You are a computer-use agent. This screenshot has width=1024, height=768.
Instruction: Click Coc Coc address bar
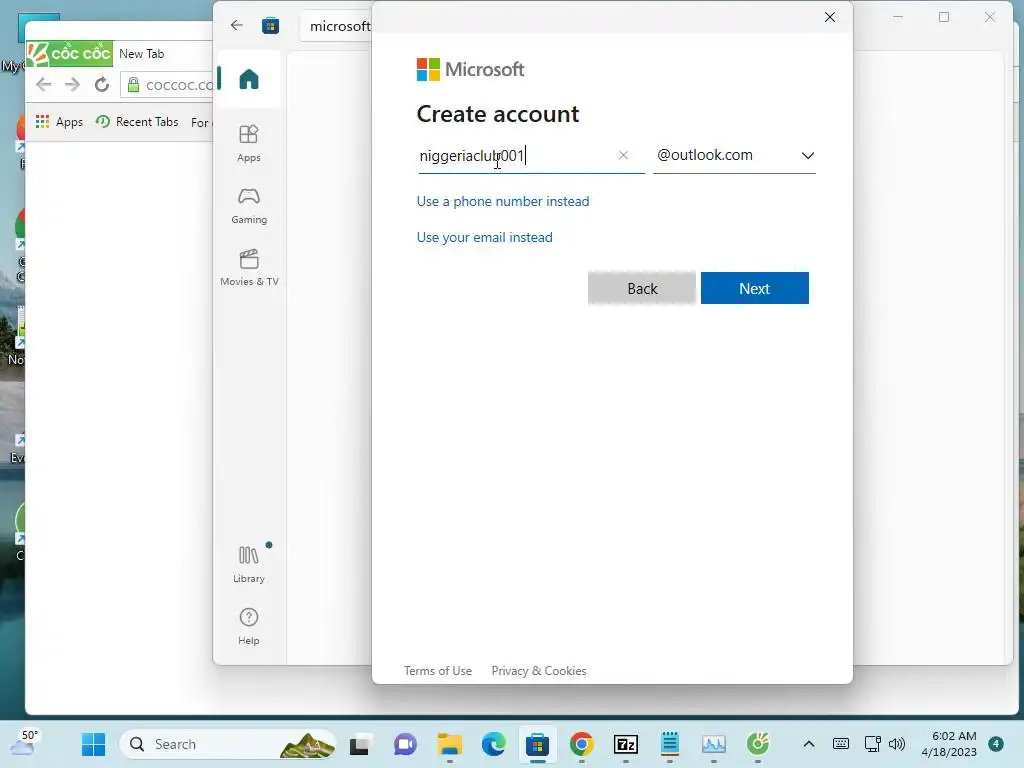pos(167,84)
